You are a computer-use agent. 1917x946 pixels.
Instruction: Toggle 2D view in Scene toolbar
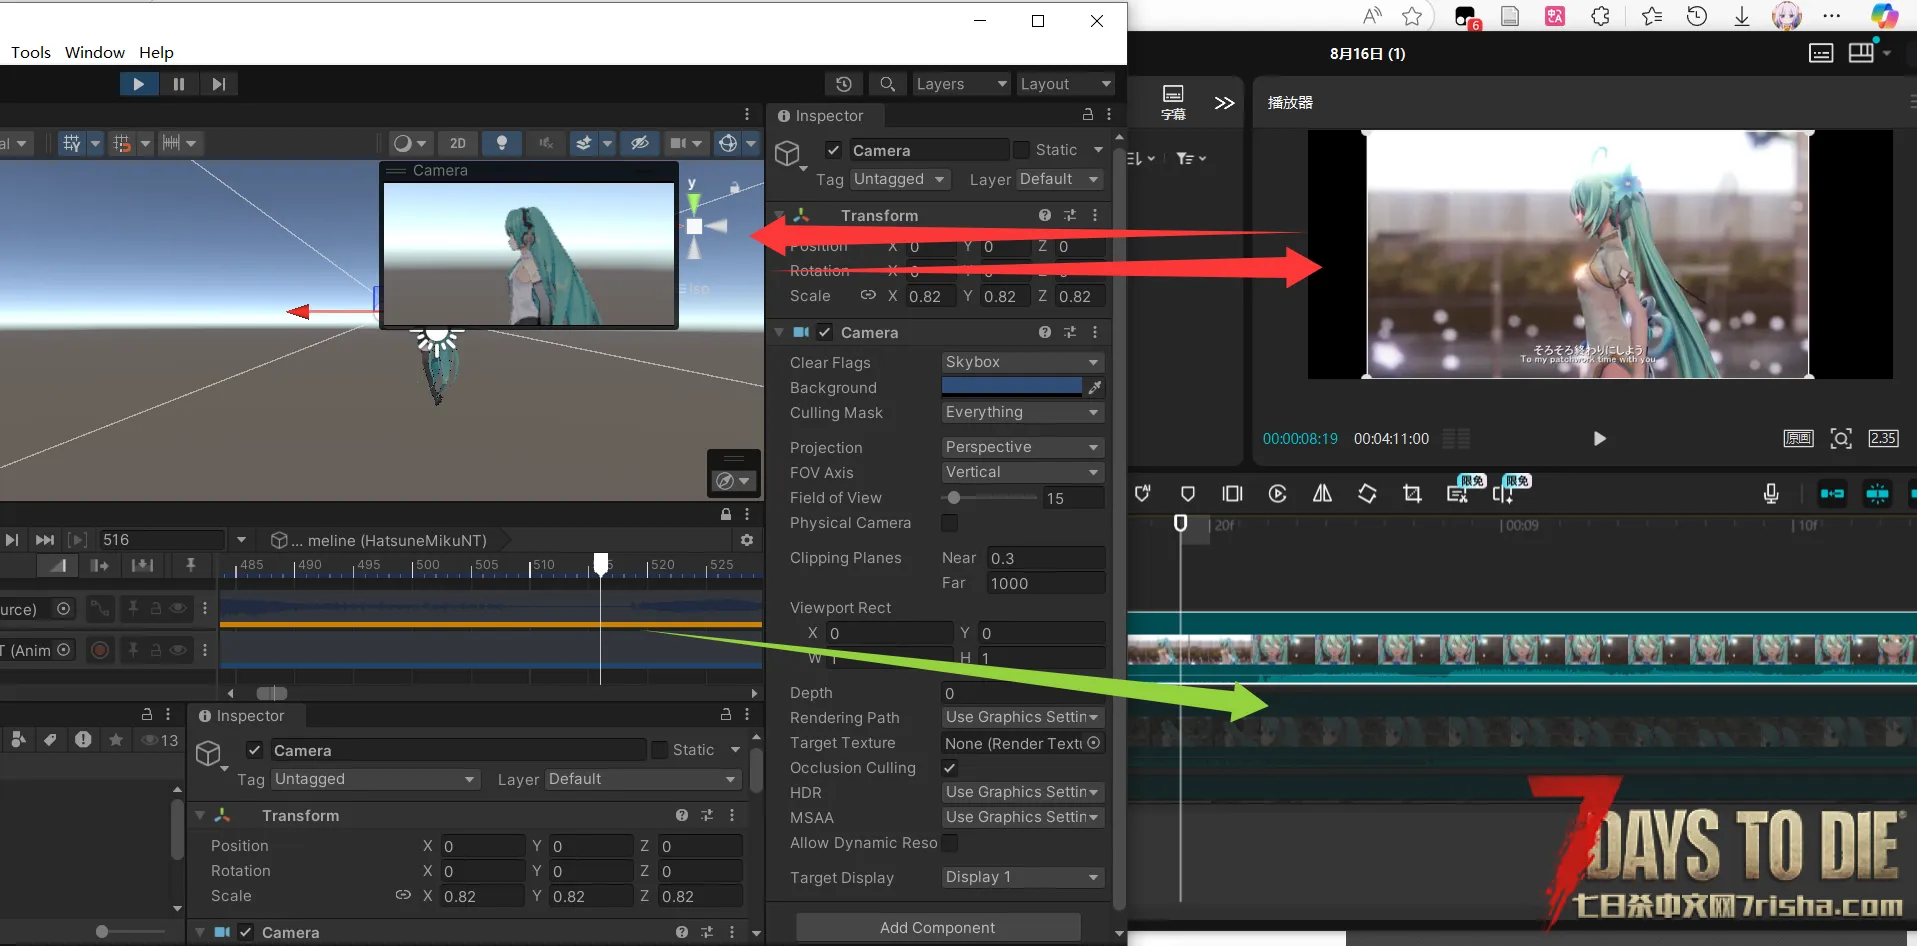tap(458, 143)
